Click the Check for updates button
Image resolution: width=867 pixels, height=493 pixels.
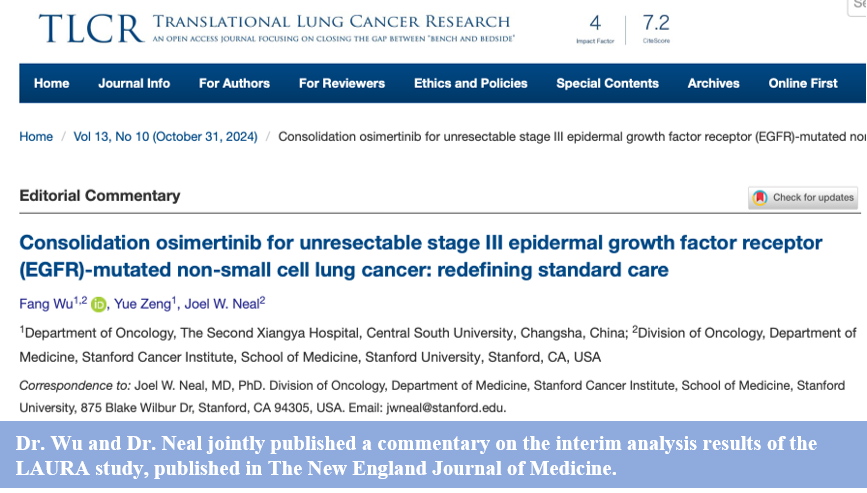click(x=803, y=198)
